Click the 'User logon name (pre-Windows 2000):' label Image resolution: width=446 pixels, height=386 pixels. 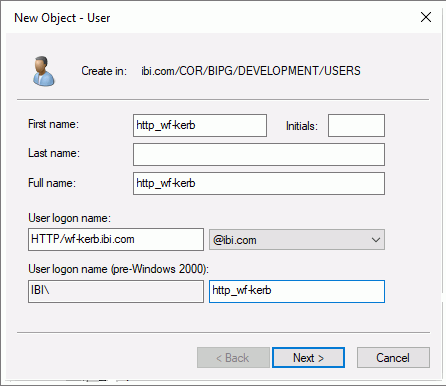(118, 269)
